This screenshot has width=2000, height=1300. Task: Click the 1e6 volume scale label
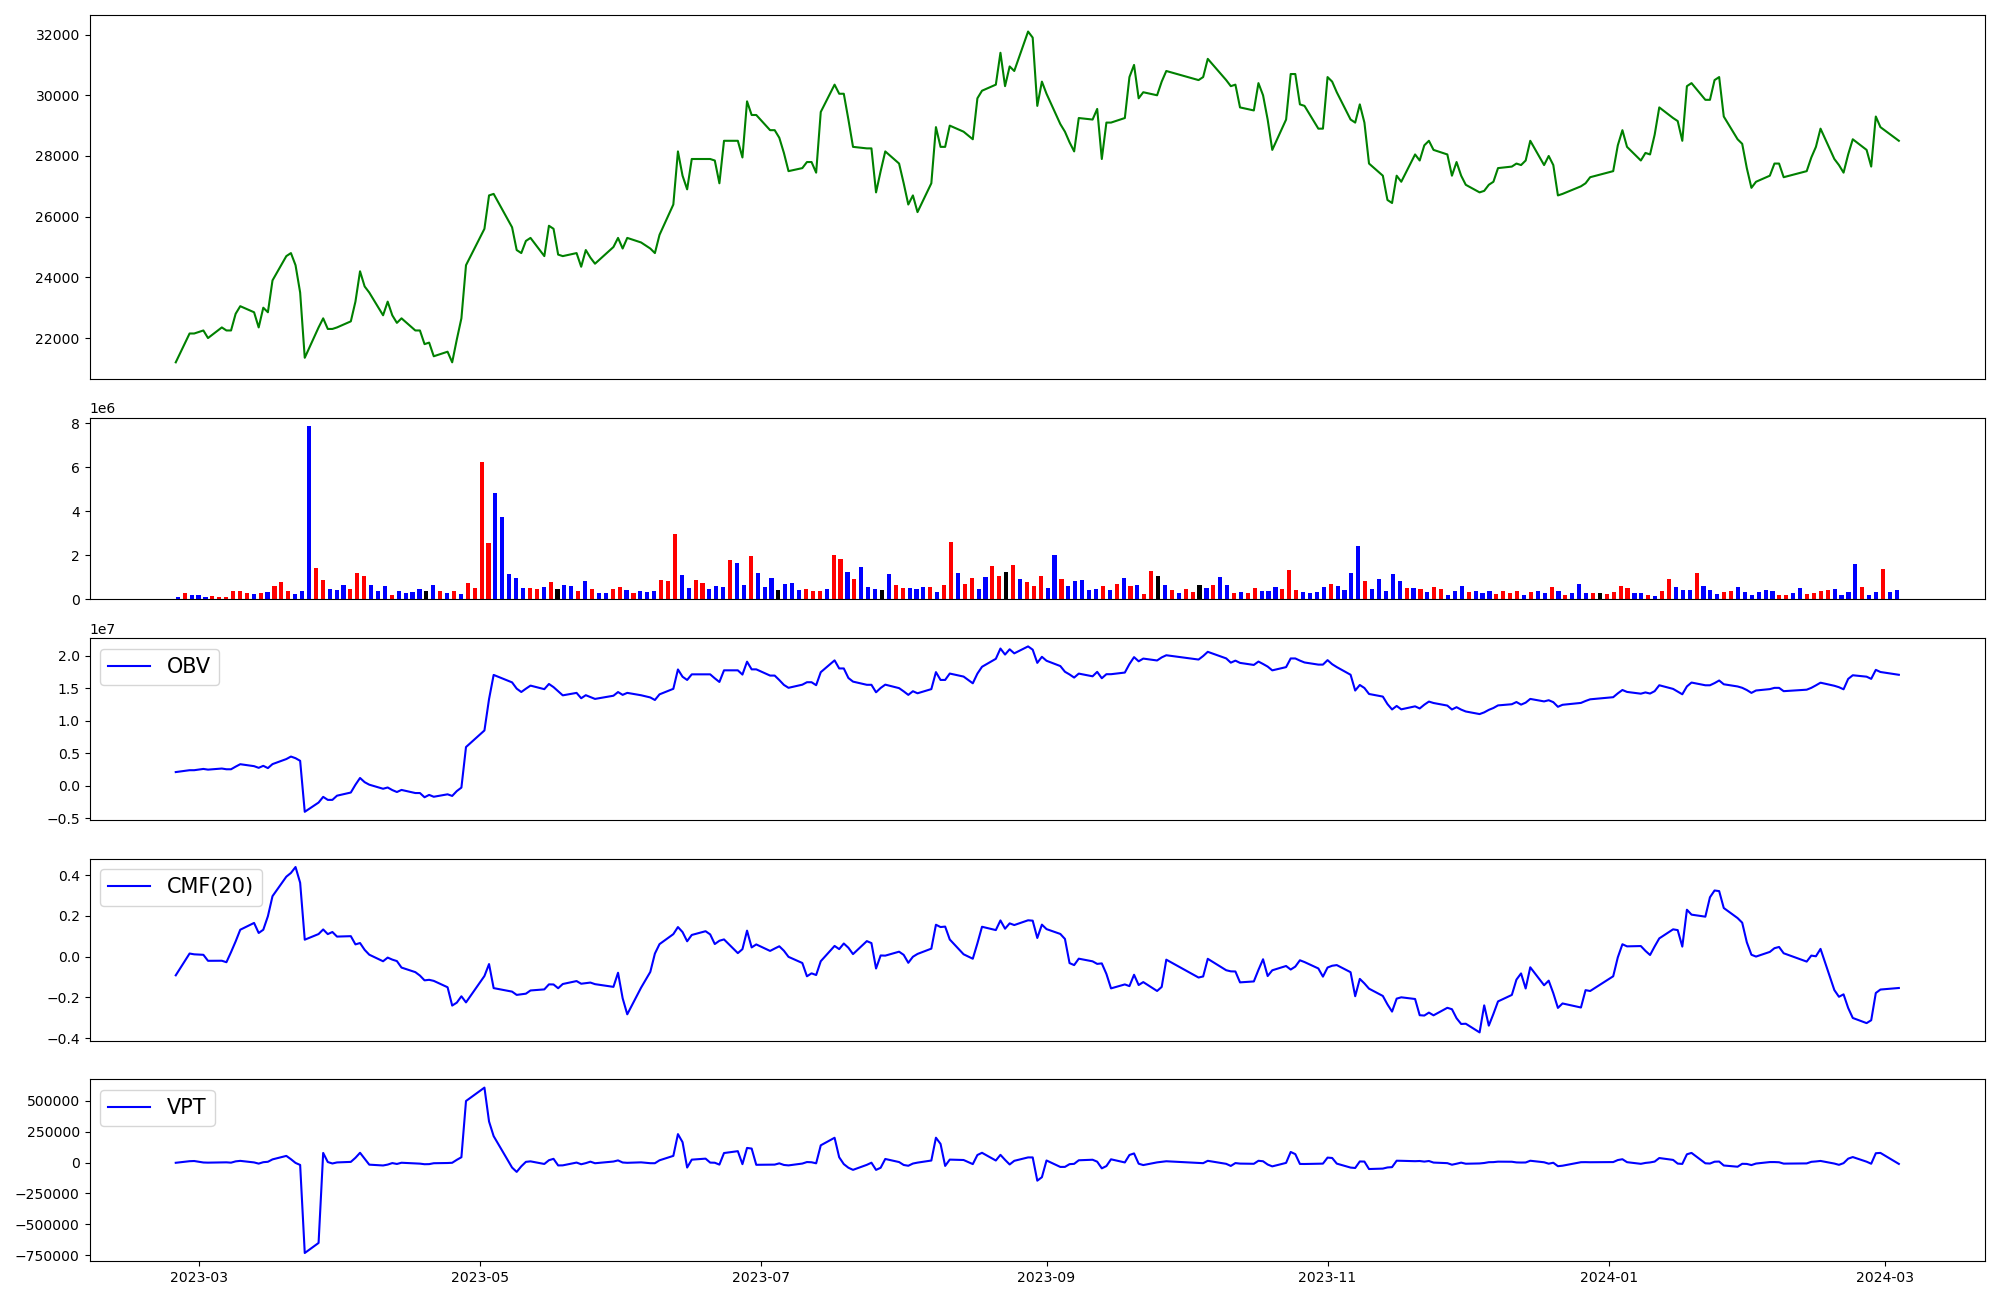point(102,409)
